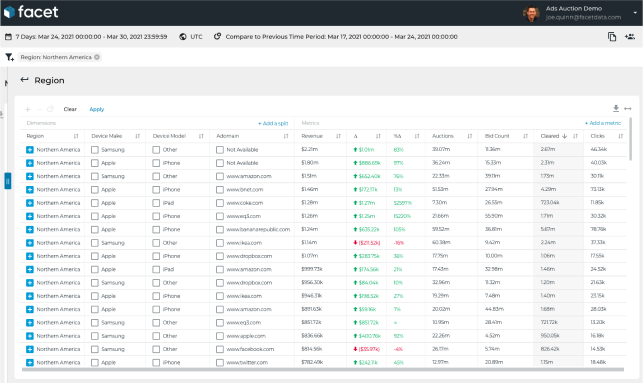Click the compare time period icon
The image size is (643, 384).
pos(217,37)
